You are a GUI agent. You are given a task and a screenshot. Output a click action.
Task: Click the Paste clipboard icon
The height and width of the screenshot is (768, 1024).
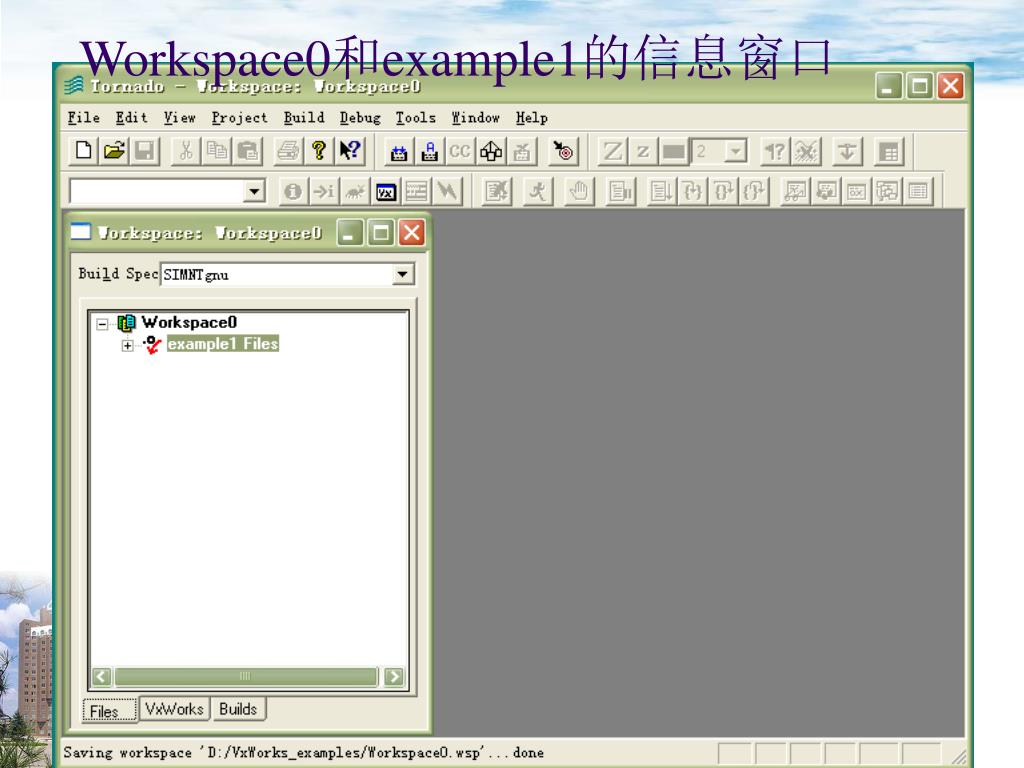click(x=247, y=152)
